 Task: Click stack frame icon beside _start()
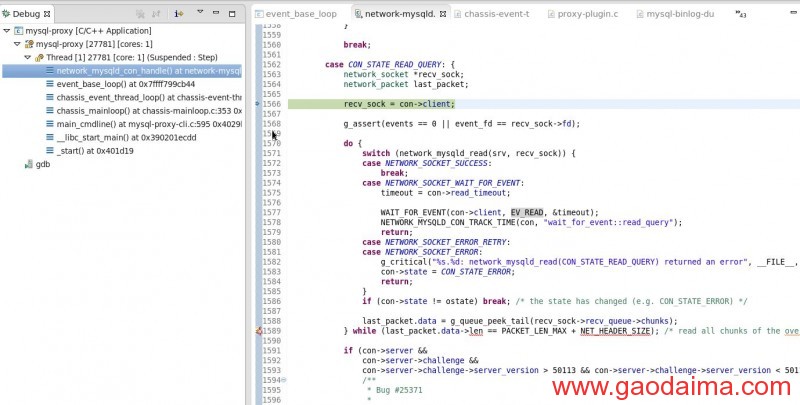tap(49, 150)
